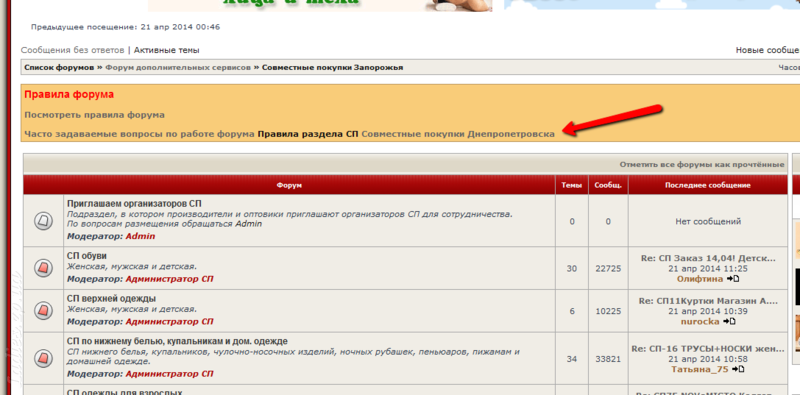Click topics count 6 for СП верхней одежды
Viewport: 800px width, 395px height.
tap(571, 311)
